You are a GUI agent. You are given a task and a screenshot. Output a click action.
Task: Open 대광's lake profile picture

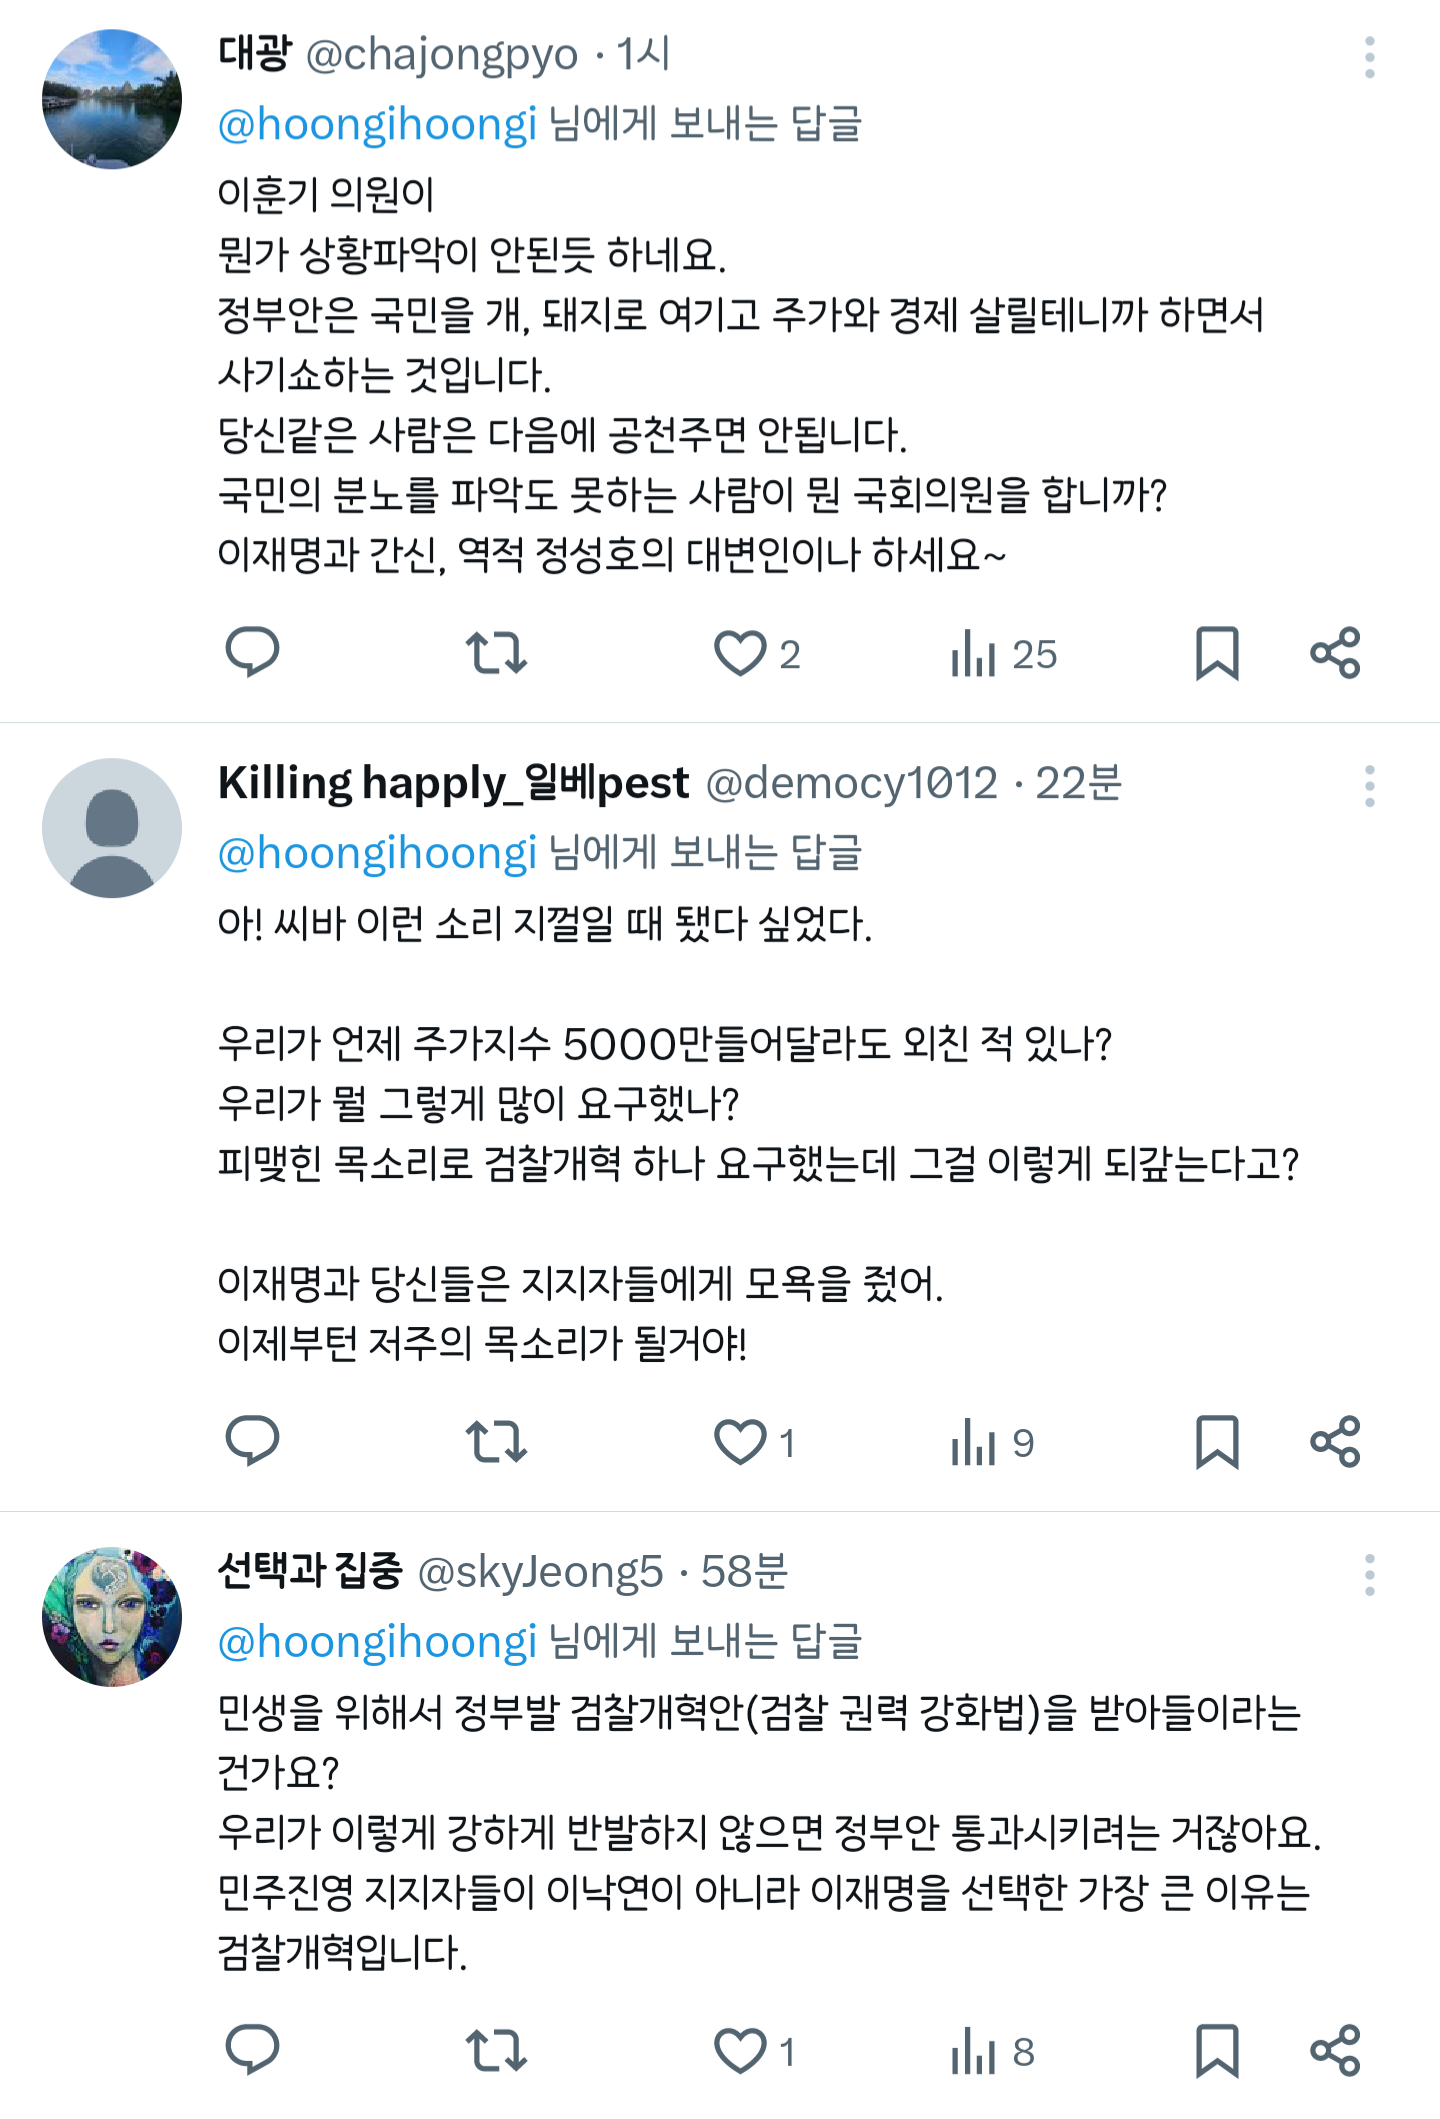point(112,99)
